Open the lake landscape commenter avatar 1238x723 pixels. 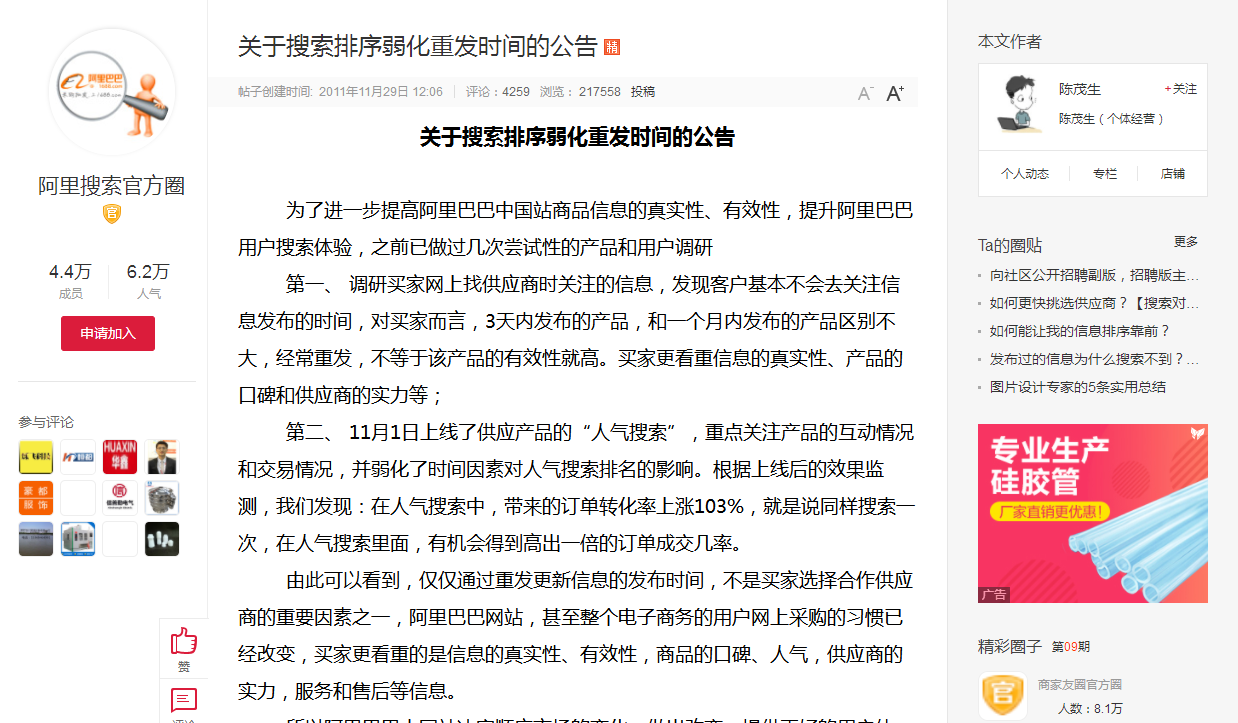click(x=36, y=539)
